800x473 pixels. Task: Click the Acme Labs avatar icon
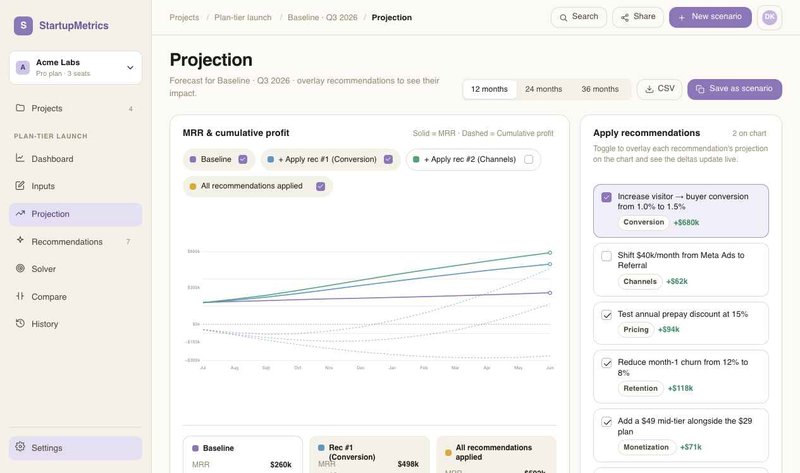(22, 67)
